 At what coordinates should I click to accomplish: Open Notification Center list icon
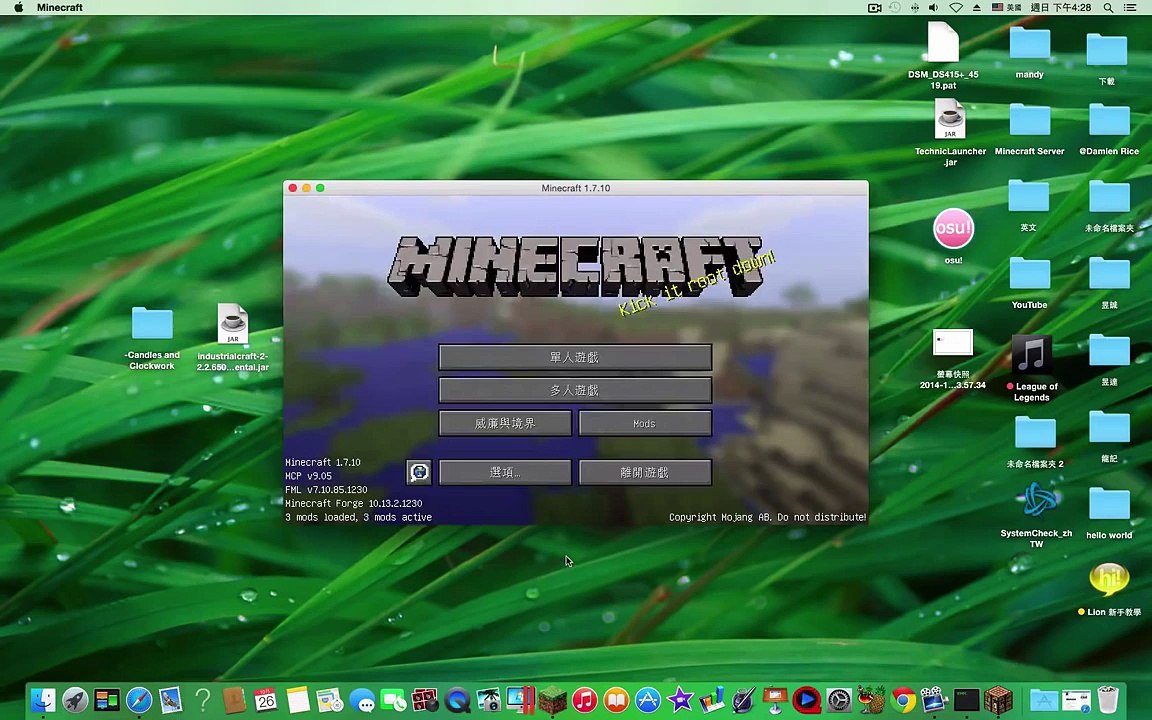click(x=1130, y=7)
